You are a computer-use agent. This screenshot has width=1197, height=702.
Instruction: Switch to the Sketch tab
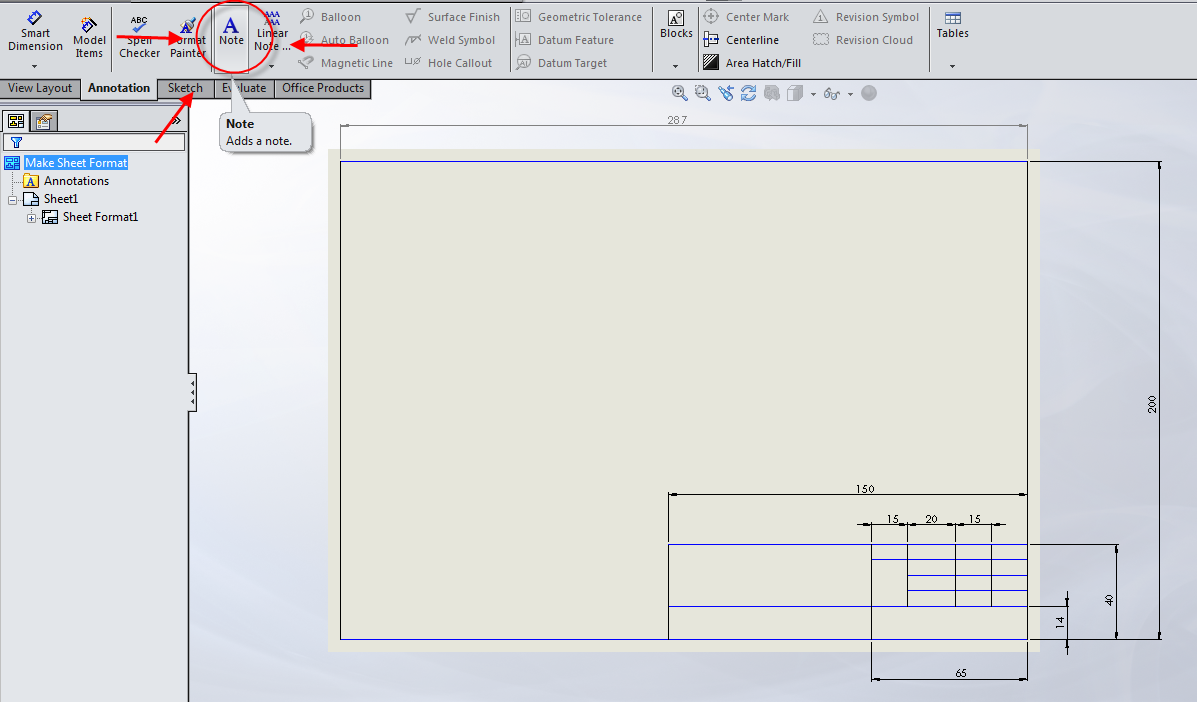[184, 88]
